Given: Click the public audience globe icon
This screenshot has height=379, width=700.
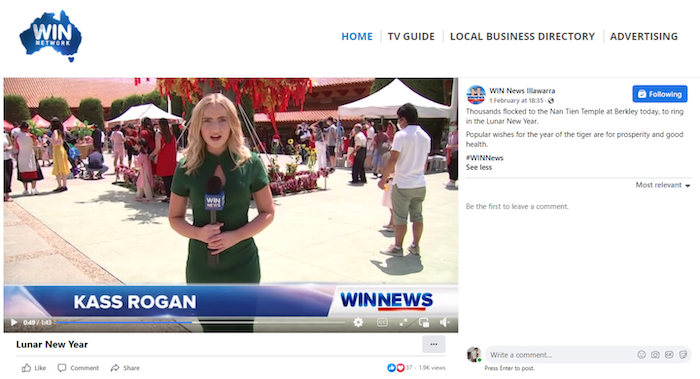Looking at the screenshot, I should (x=551, y=100).
